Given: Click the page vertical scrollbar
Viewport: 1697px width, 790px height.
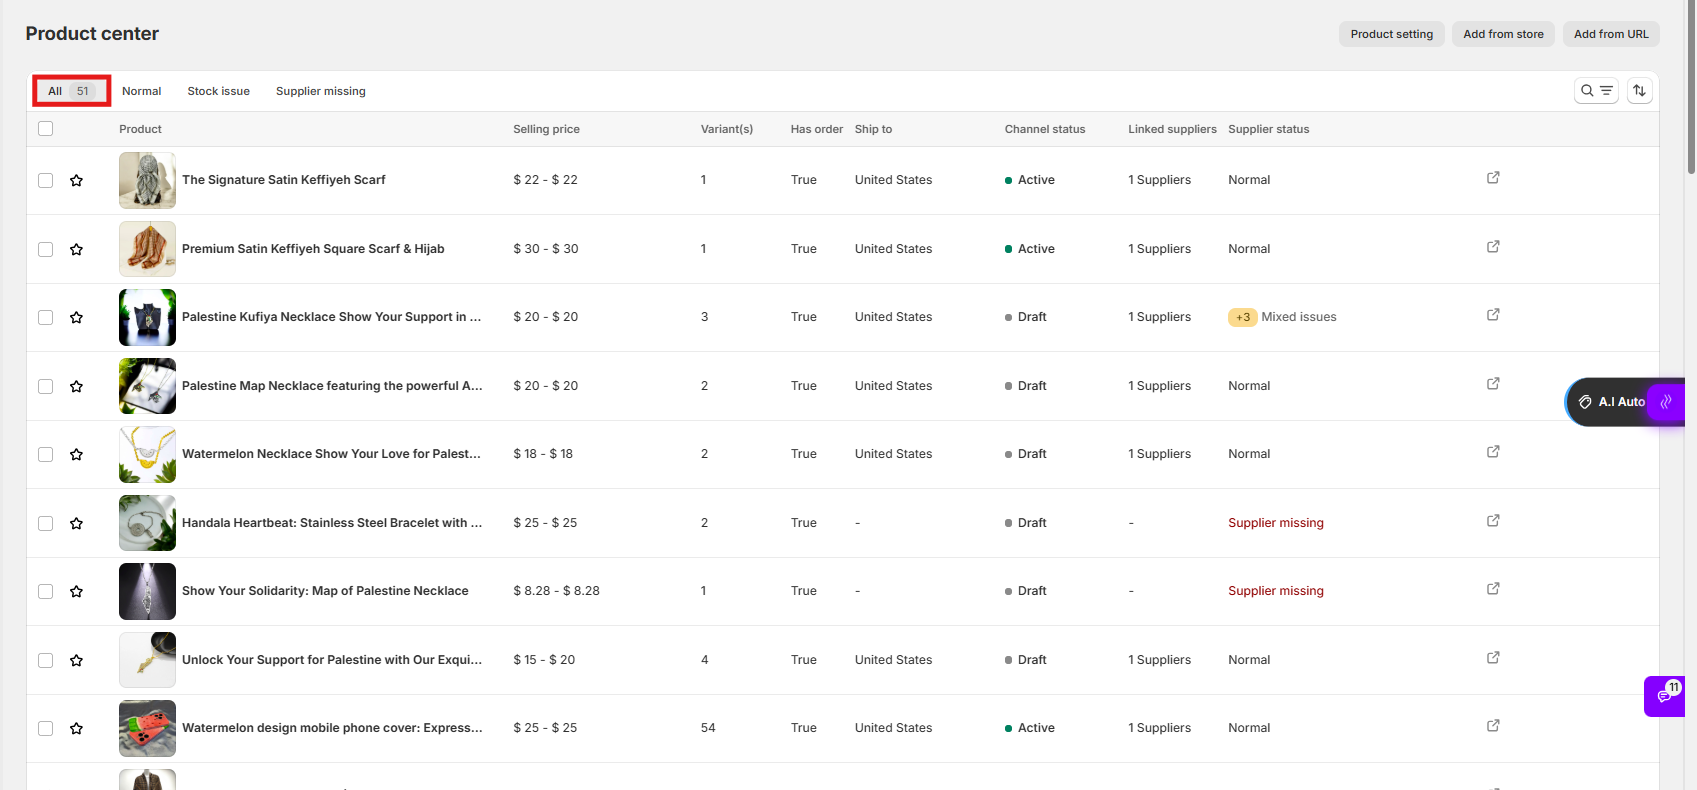Looking at the screenshot, I should point(1690,90).
